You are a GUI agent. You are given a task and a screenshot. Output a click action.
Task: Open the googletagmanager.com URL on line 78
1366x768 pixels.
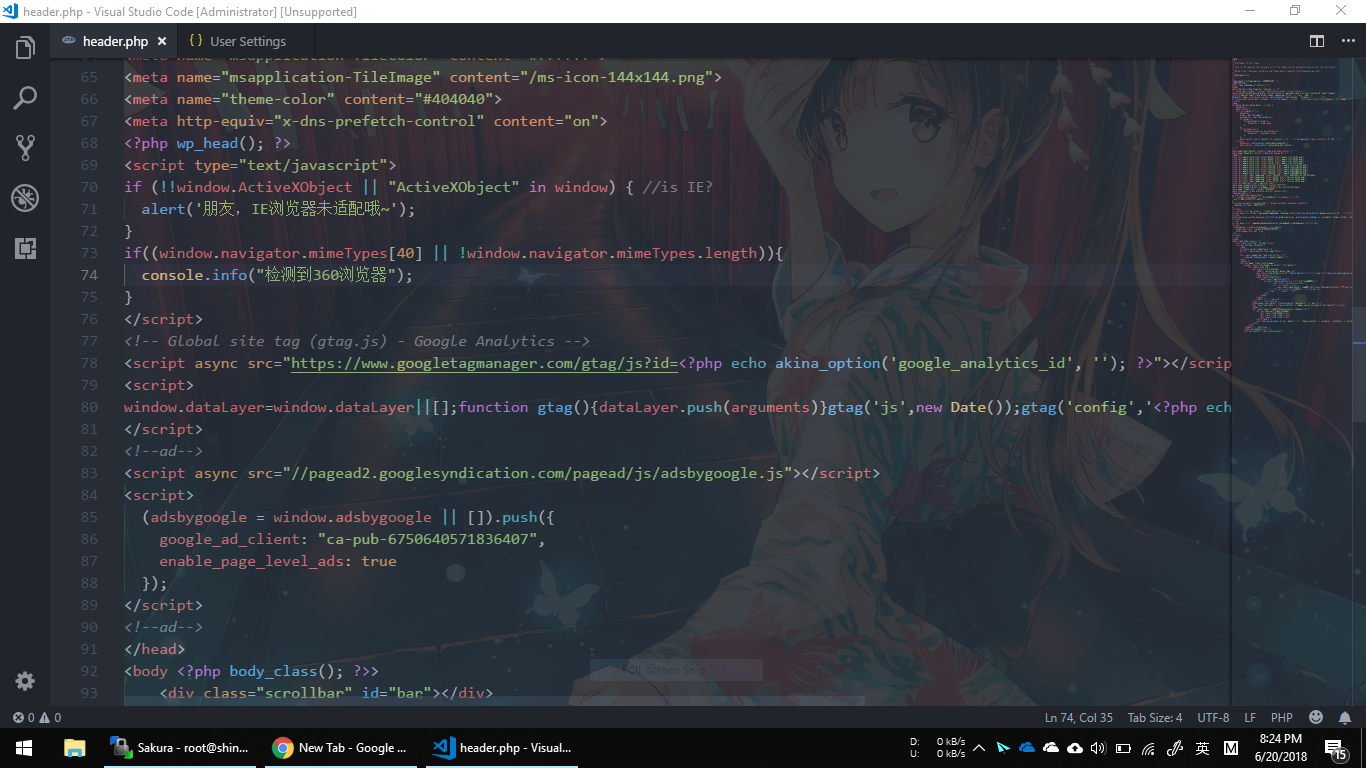click(x=485, y=363)
